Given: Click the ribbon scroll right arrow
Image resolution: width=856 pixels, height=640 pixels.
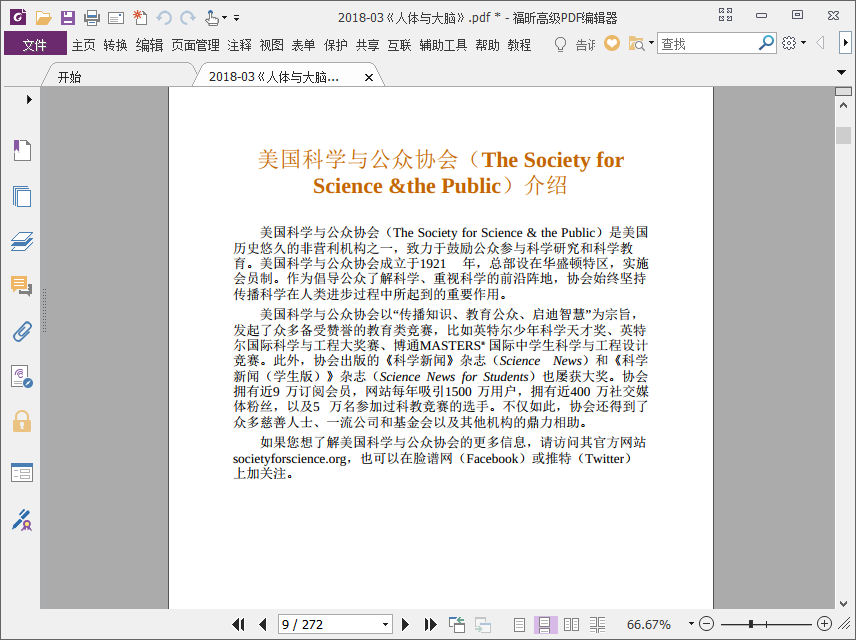Looking at the screenshot, I should tap(845, 43).
